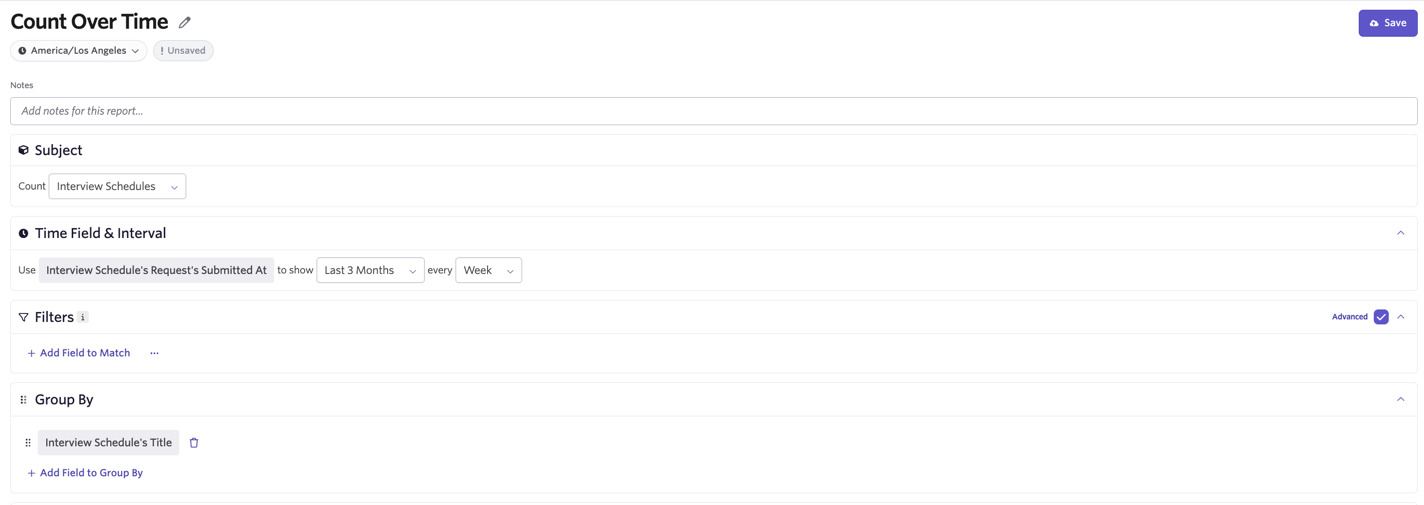The width and height of the screenshot is (1424, 505).
Task: Click the pencil icon to edit report title
Action: pos(185,22)
